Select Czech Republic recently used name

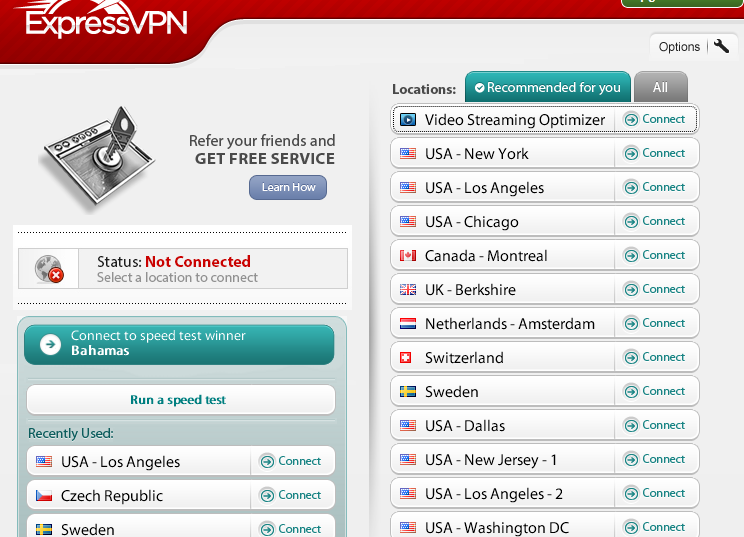pos(112,496)
